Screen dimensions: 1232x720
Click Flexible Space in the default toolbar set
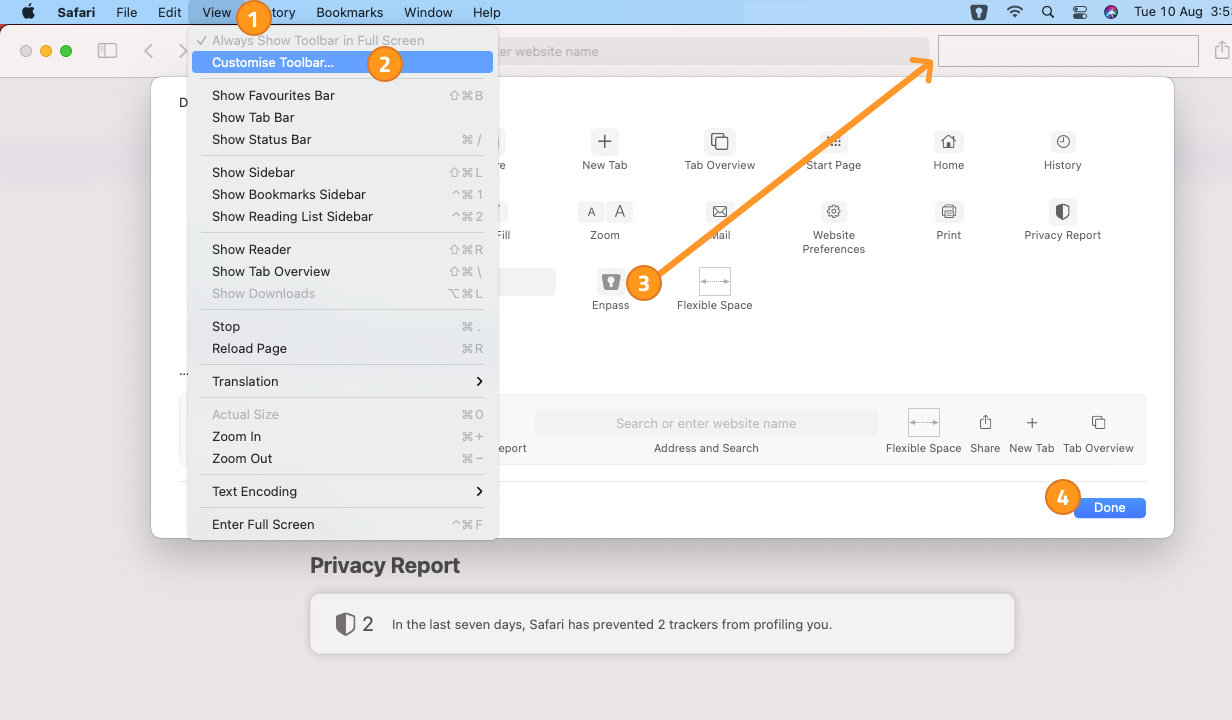point(924,431)
